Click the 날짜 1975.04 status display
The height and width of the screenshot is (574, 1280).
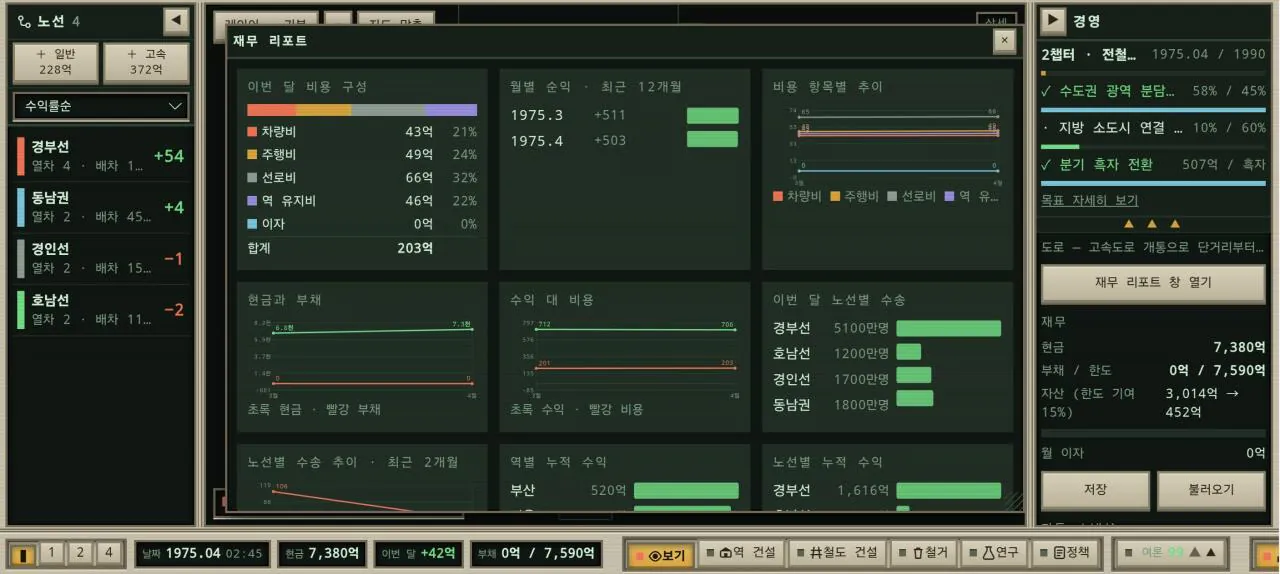pyautogui.click(x=202, y=553)
